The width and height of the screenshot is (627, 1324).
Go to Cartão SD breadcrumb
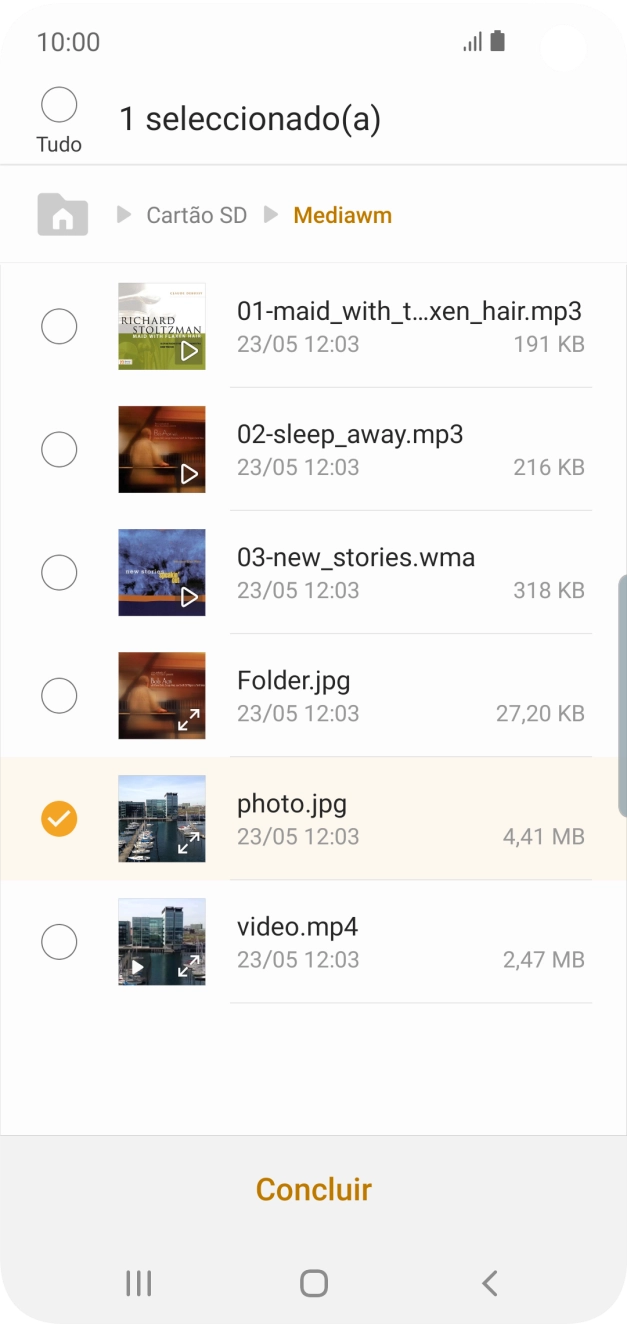[196, 215]
